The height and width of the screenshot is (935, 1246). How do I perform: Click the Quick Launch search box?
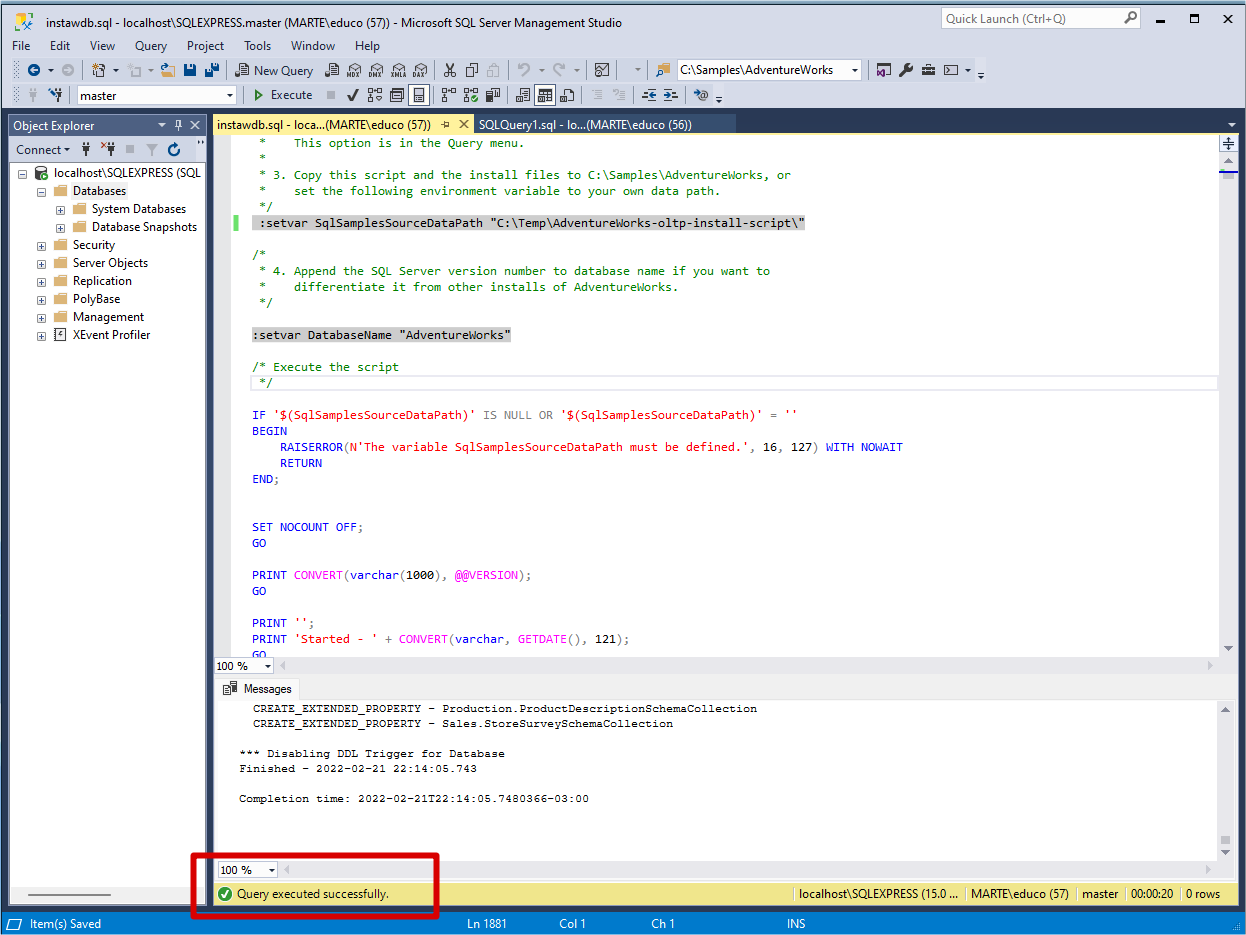click(1041, 18)
